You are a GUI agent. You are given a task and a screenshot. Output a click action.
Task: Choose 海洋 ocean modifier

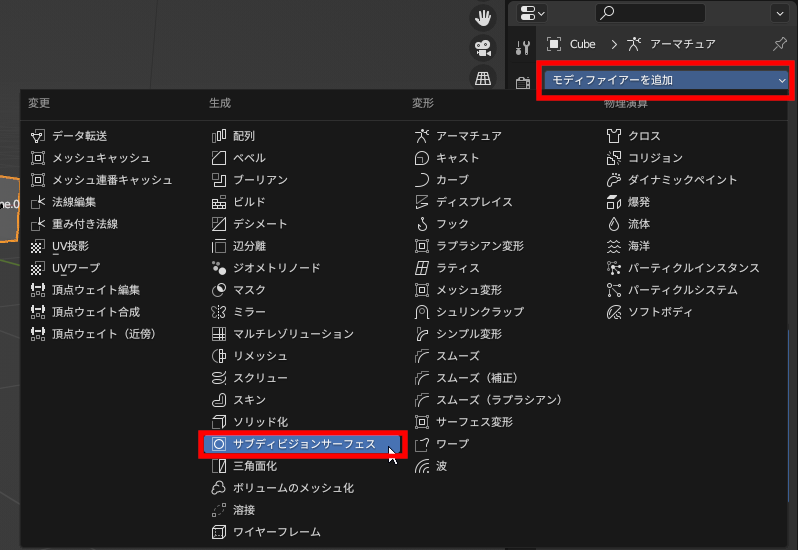628,246
